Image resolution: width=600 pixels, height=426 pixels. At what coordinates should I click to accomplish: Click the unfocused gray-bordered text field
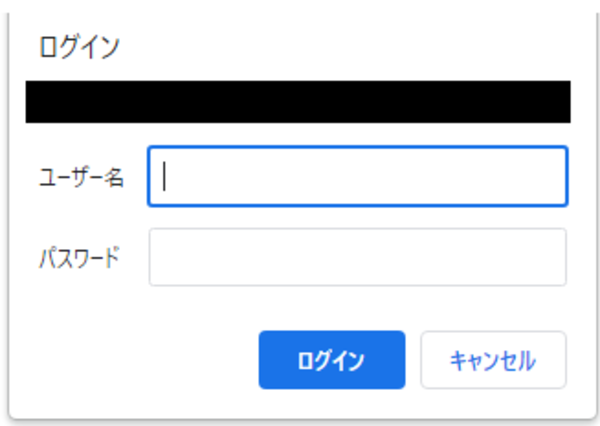(357, 257)
